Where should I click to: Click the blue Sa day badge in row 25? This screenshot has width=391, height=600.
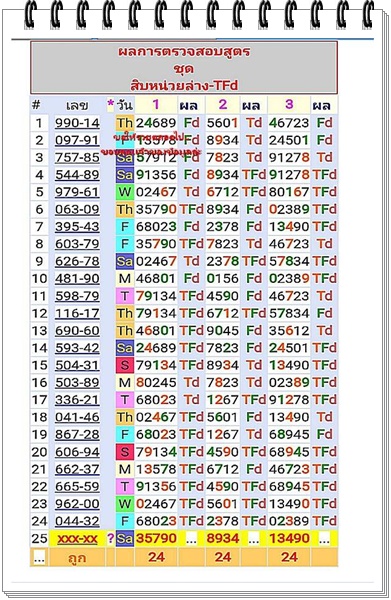[x=125, y=539]
